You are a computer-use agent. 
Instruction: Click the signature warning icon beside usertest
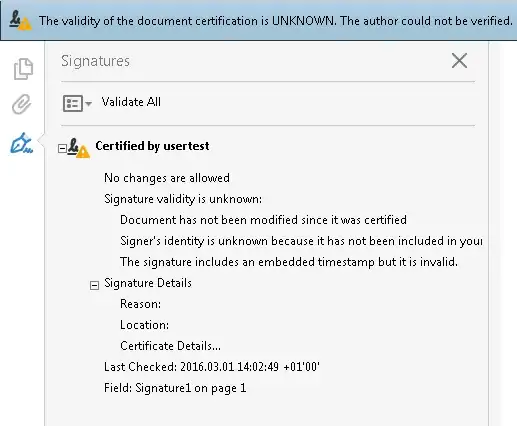pos(79,148)
